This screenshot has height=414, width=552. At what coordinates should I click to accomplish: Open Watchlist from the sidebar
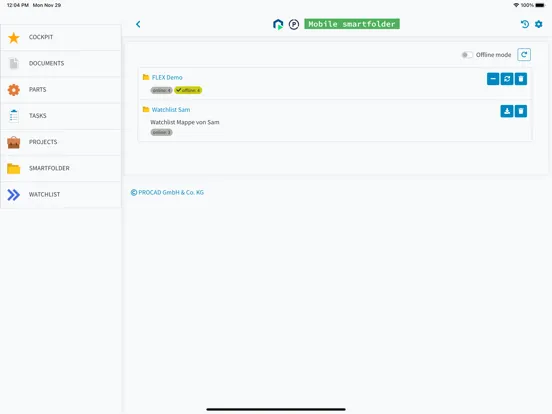click(61, 195)
